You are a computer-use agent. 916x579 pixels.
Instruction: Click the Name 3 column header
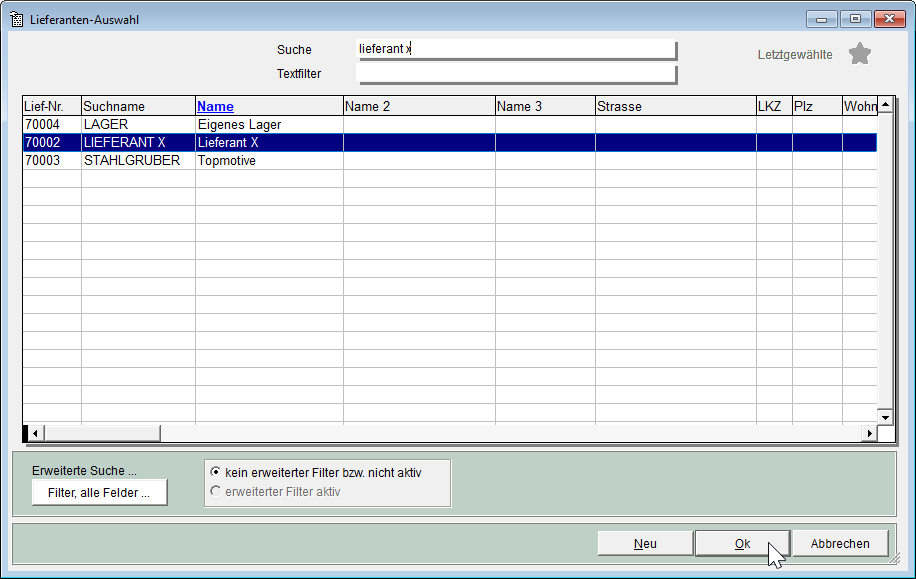(x=545, y=106)
